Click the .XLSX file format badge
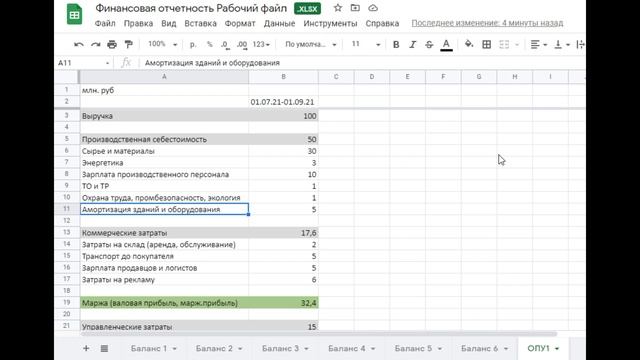The image size is (640, 360). [x=307, y=9]
